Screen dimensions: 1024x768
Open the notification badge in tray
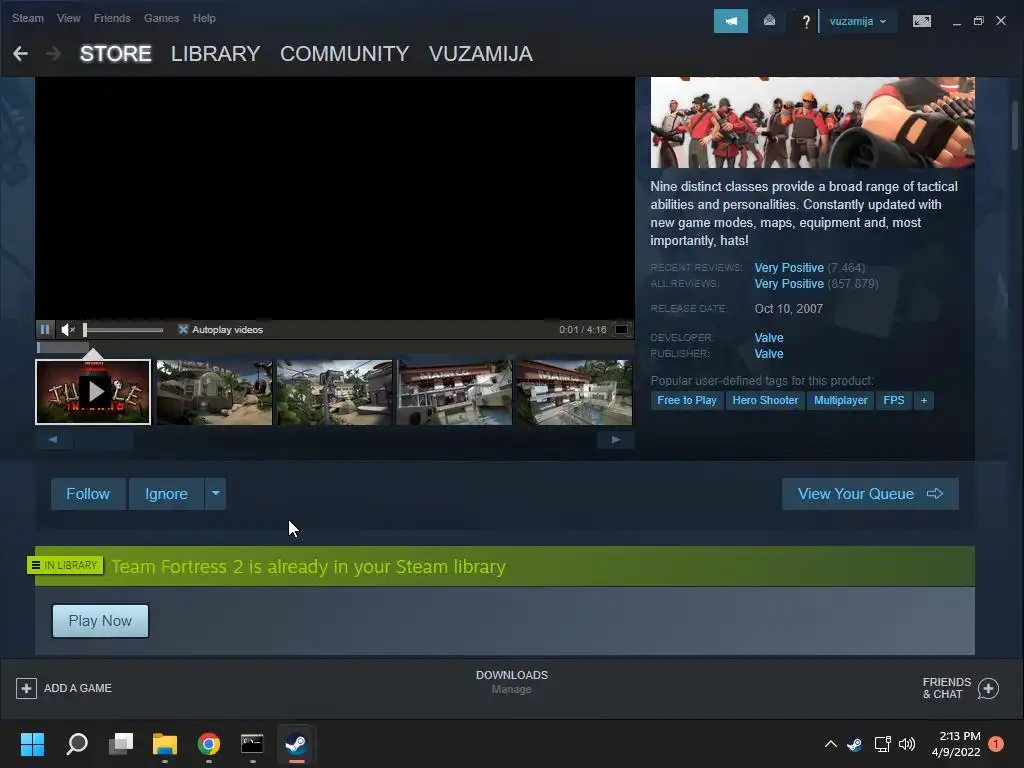[x=996, y=744]
